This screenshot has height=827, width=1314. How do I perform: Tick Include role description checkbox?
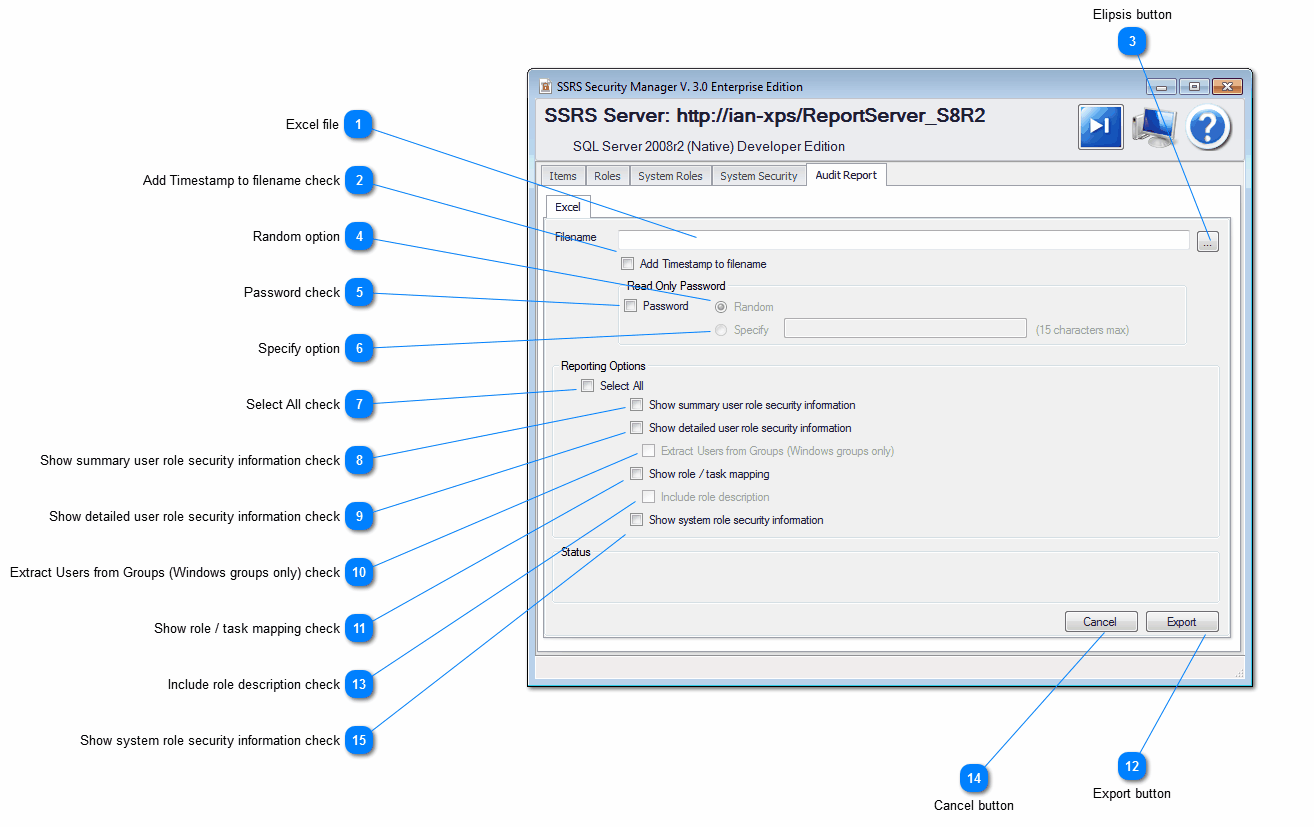pos(648,497)
